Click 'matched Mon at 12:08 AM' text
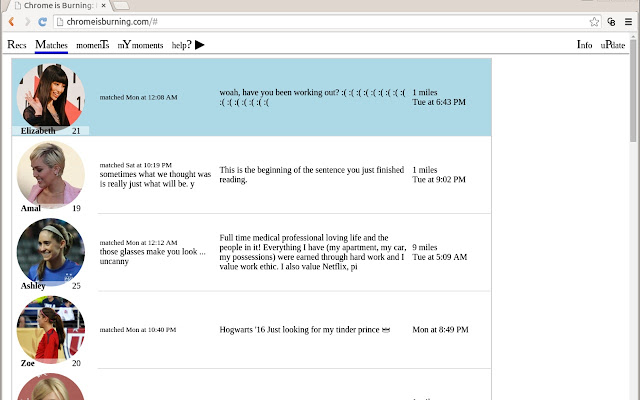 pyautogui.click(x=138, y=97)
